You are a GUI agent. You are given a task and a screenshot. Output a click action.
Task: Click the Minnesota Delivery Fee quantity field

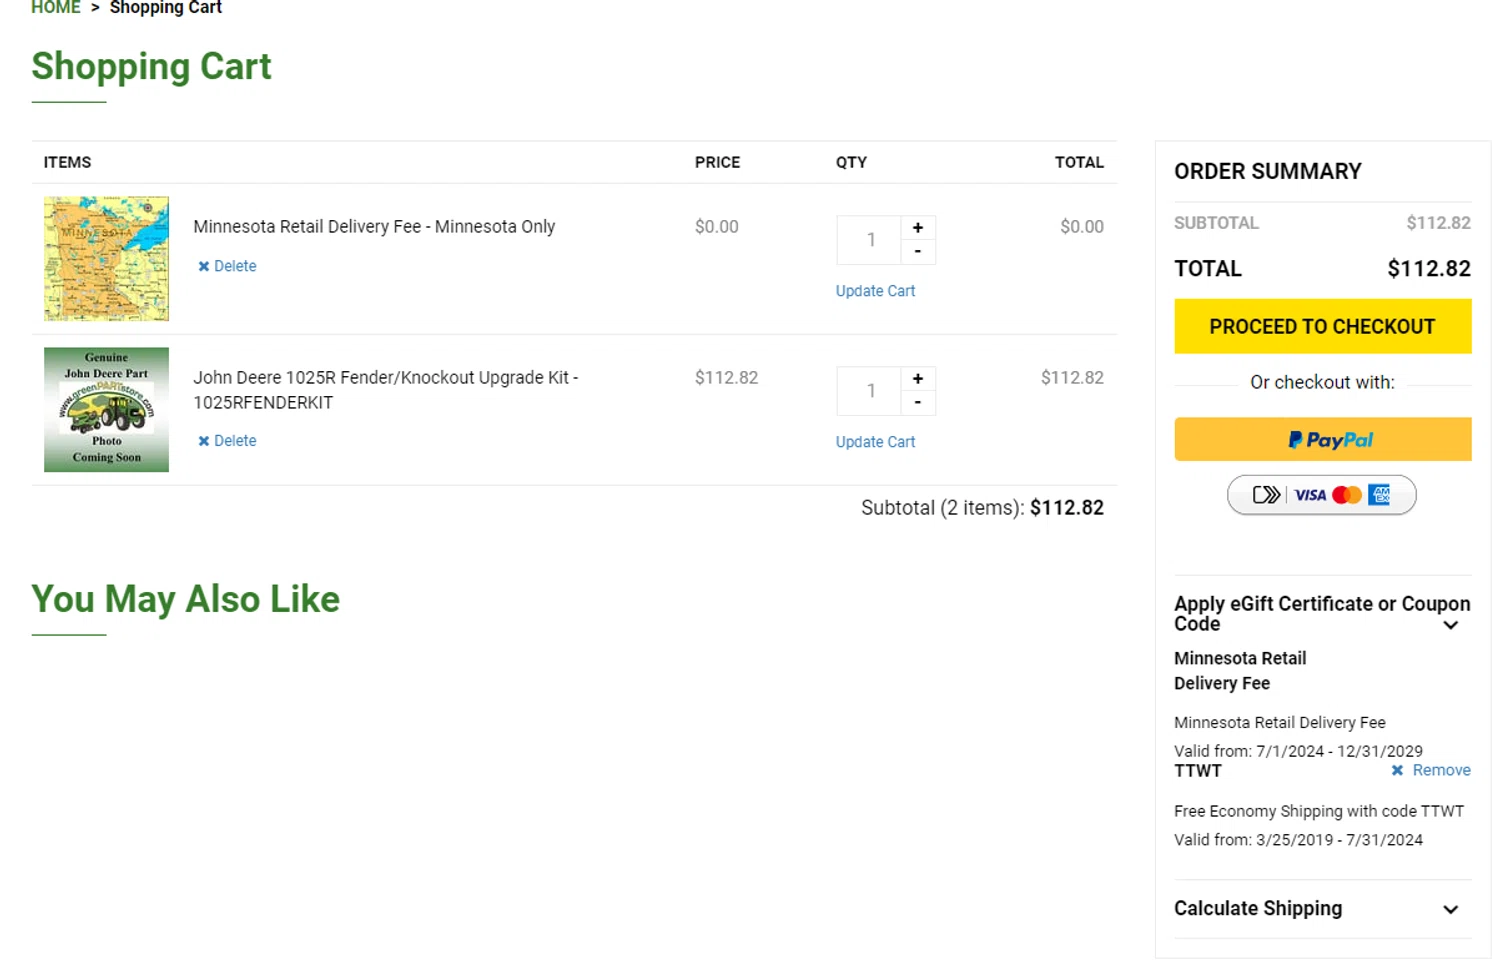point(870,240)
